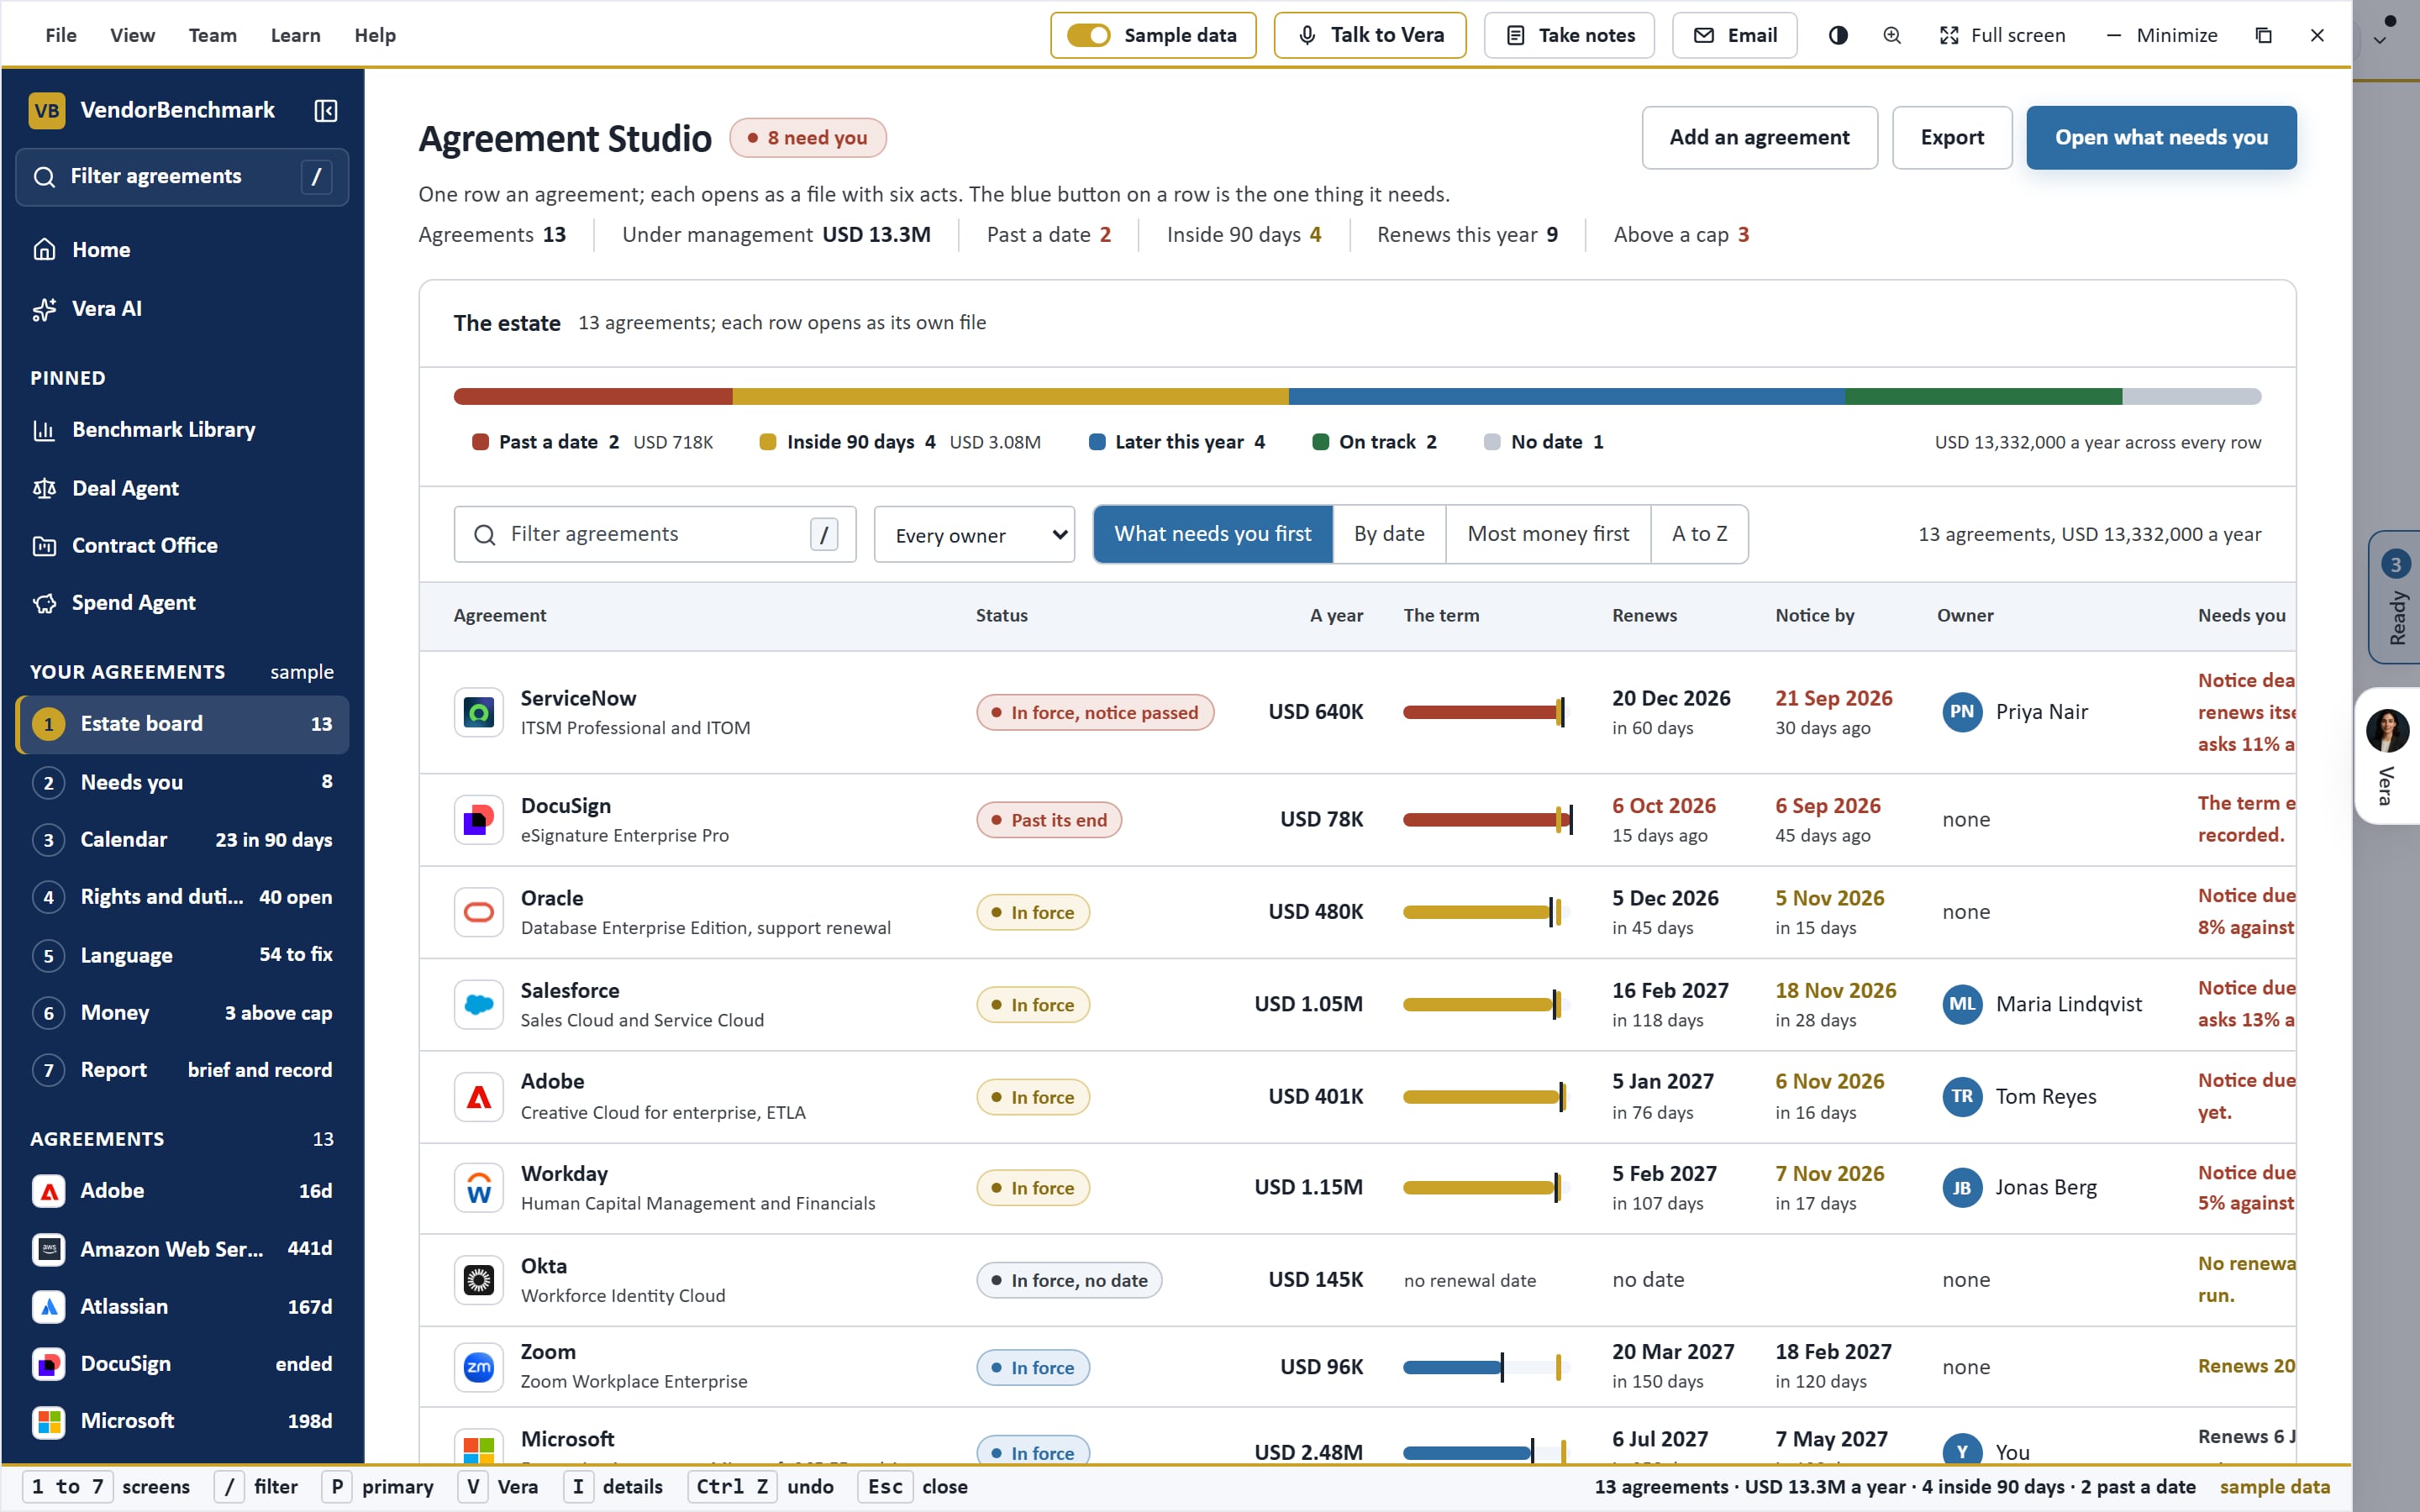Select the 'What needs you first' sort option
2420x1512 pixels.
click(x=1213, y=534)
